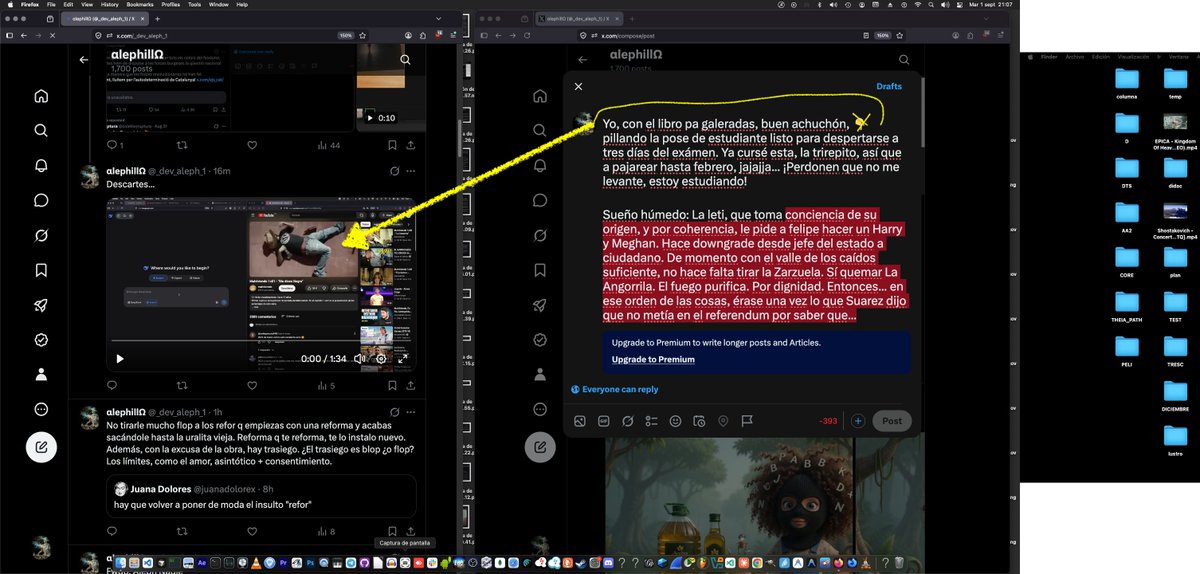
Task: Open the Bookmarks menu in Firefox menu bar
Action: (140, 4)
